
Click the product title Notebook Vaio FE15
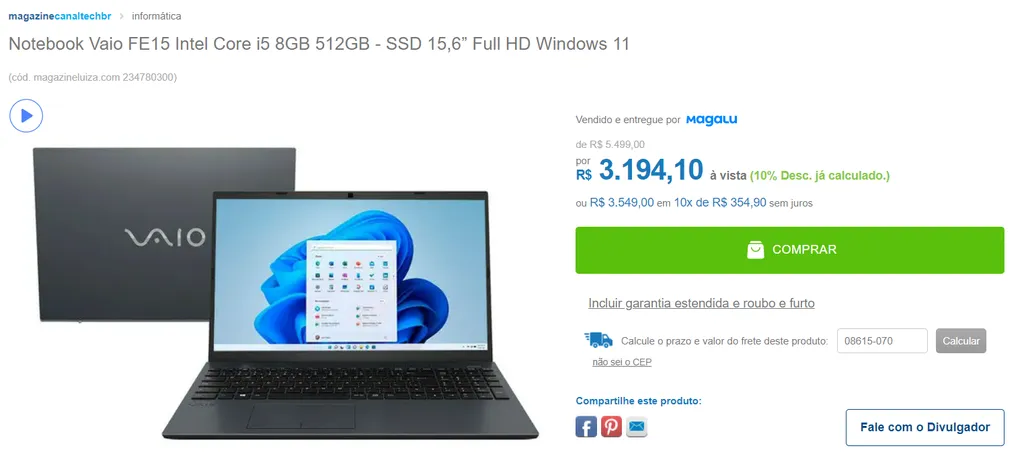pyautogui.click(x=319, y=44)
